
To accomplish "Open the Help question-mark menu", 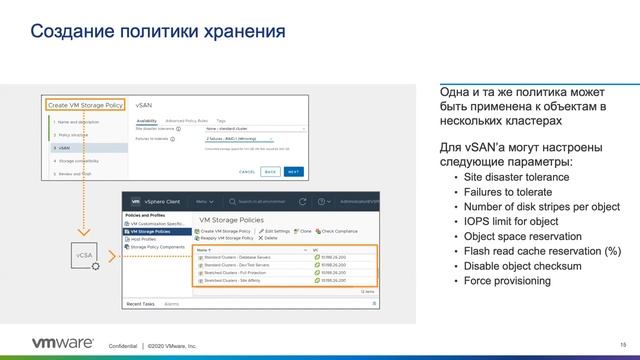I will (x=324, y=202).
